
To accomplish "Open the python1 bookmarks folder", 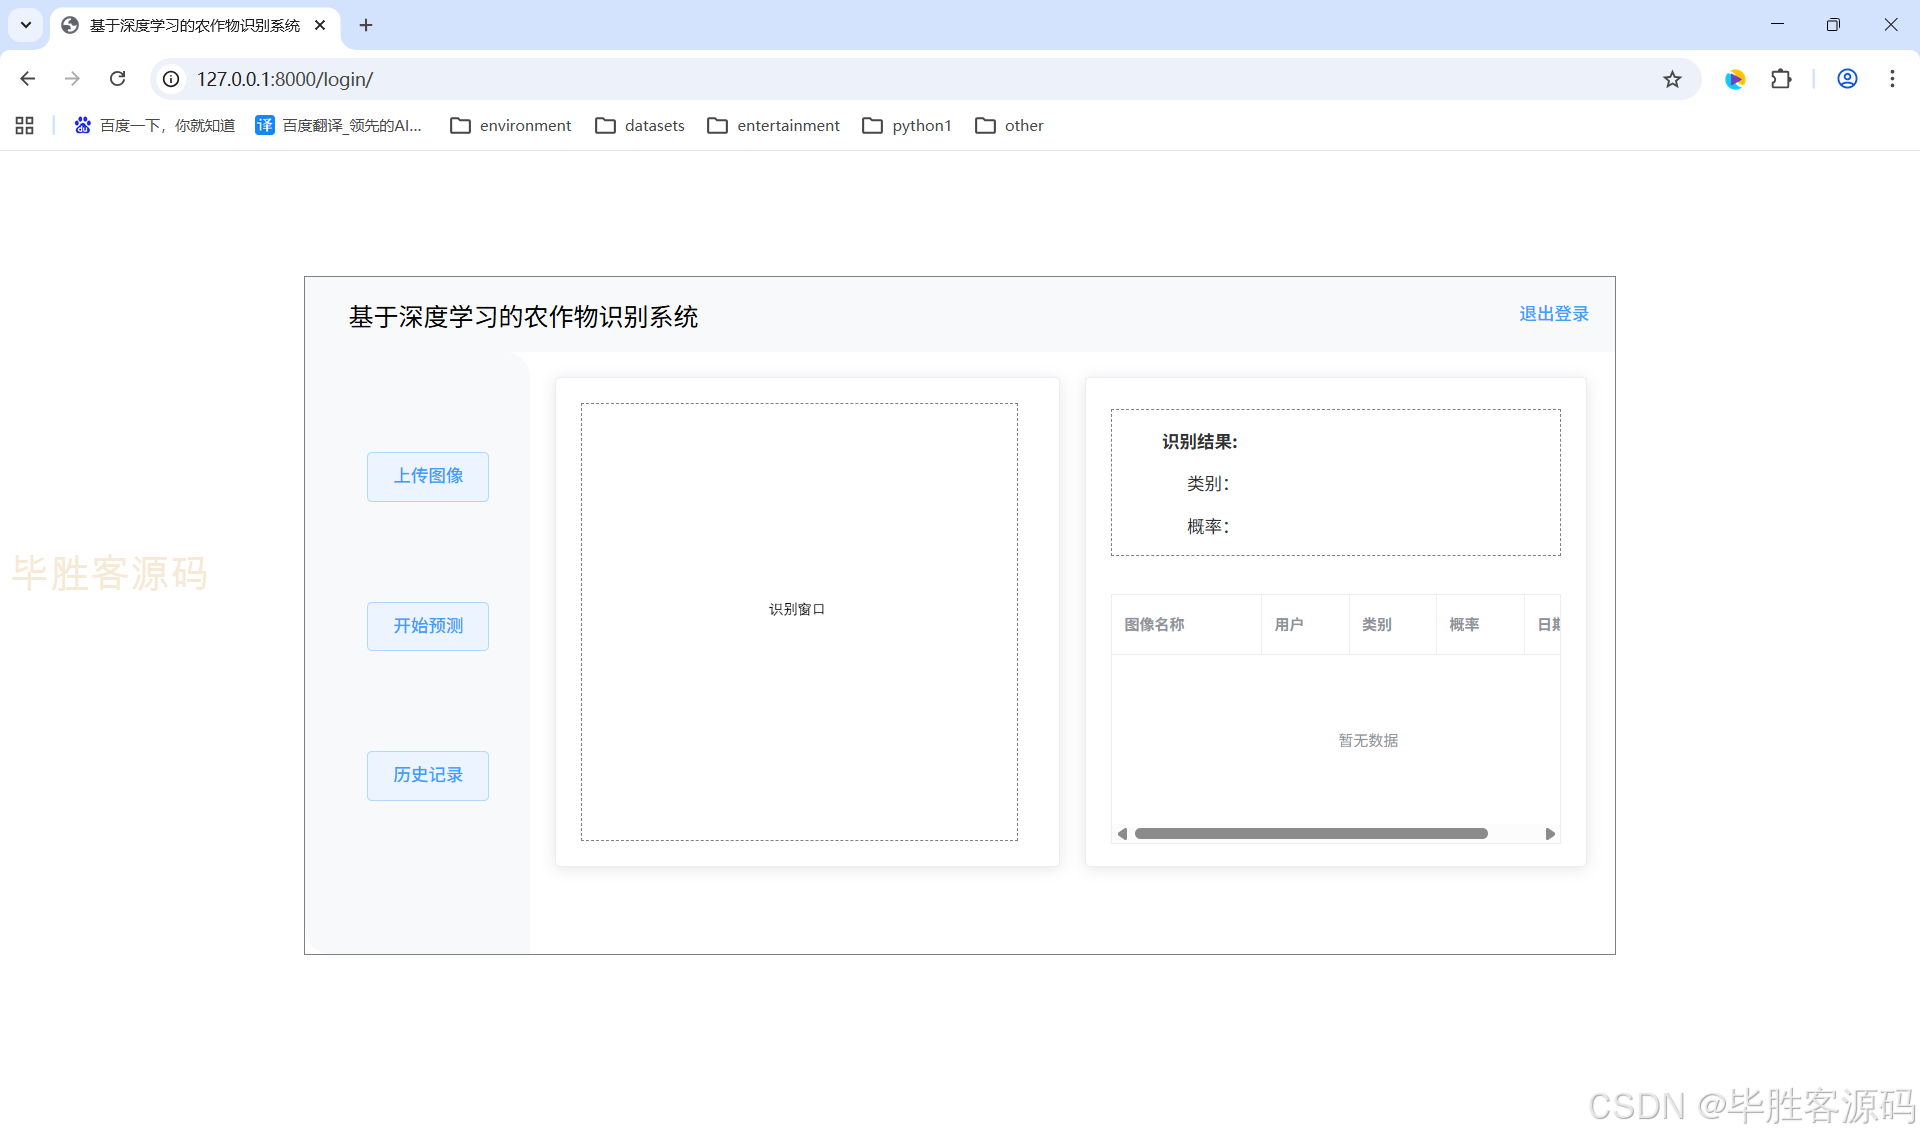I will [907, 125].
